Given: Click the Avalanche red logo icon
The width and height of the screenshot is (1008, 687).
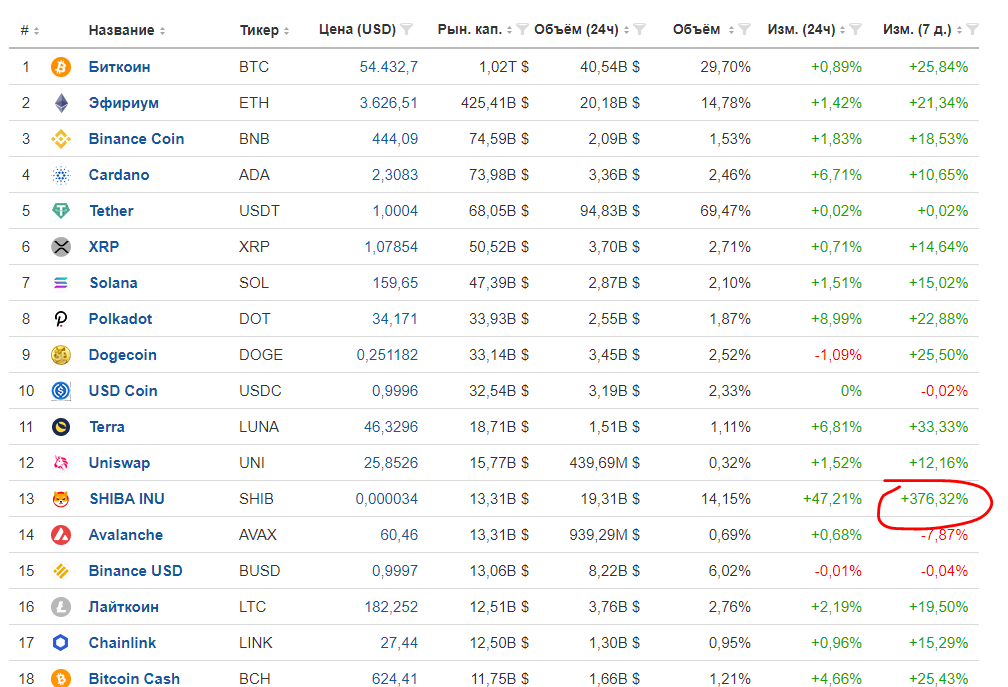Looking at the screenshot, I should coord(61,535).
